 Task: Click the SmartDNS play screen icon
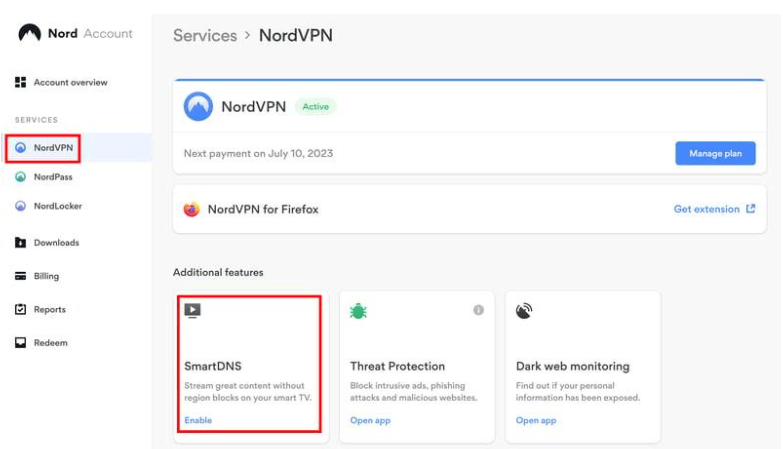pyautogui.click(x=193, y=311)
